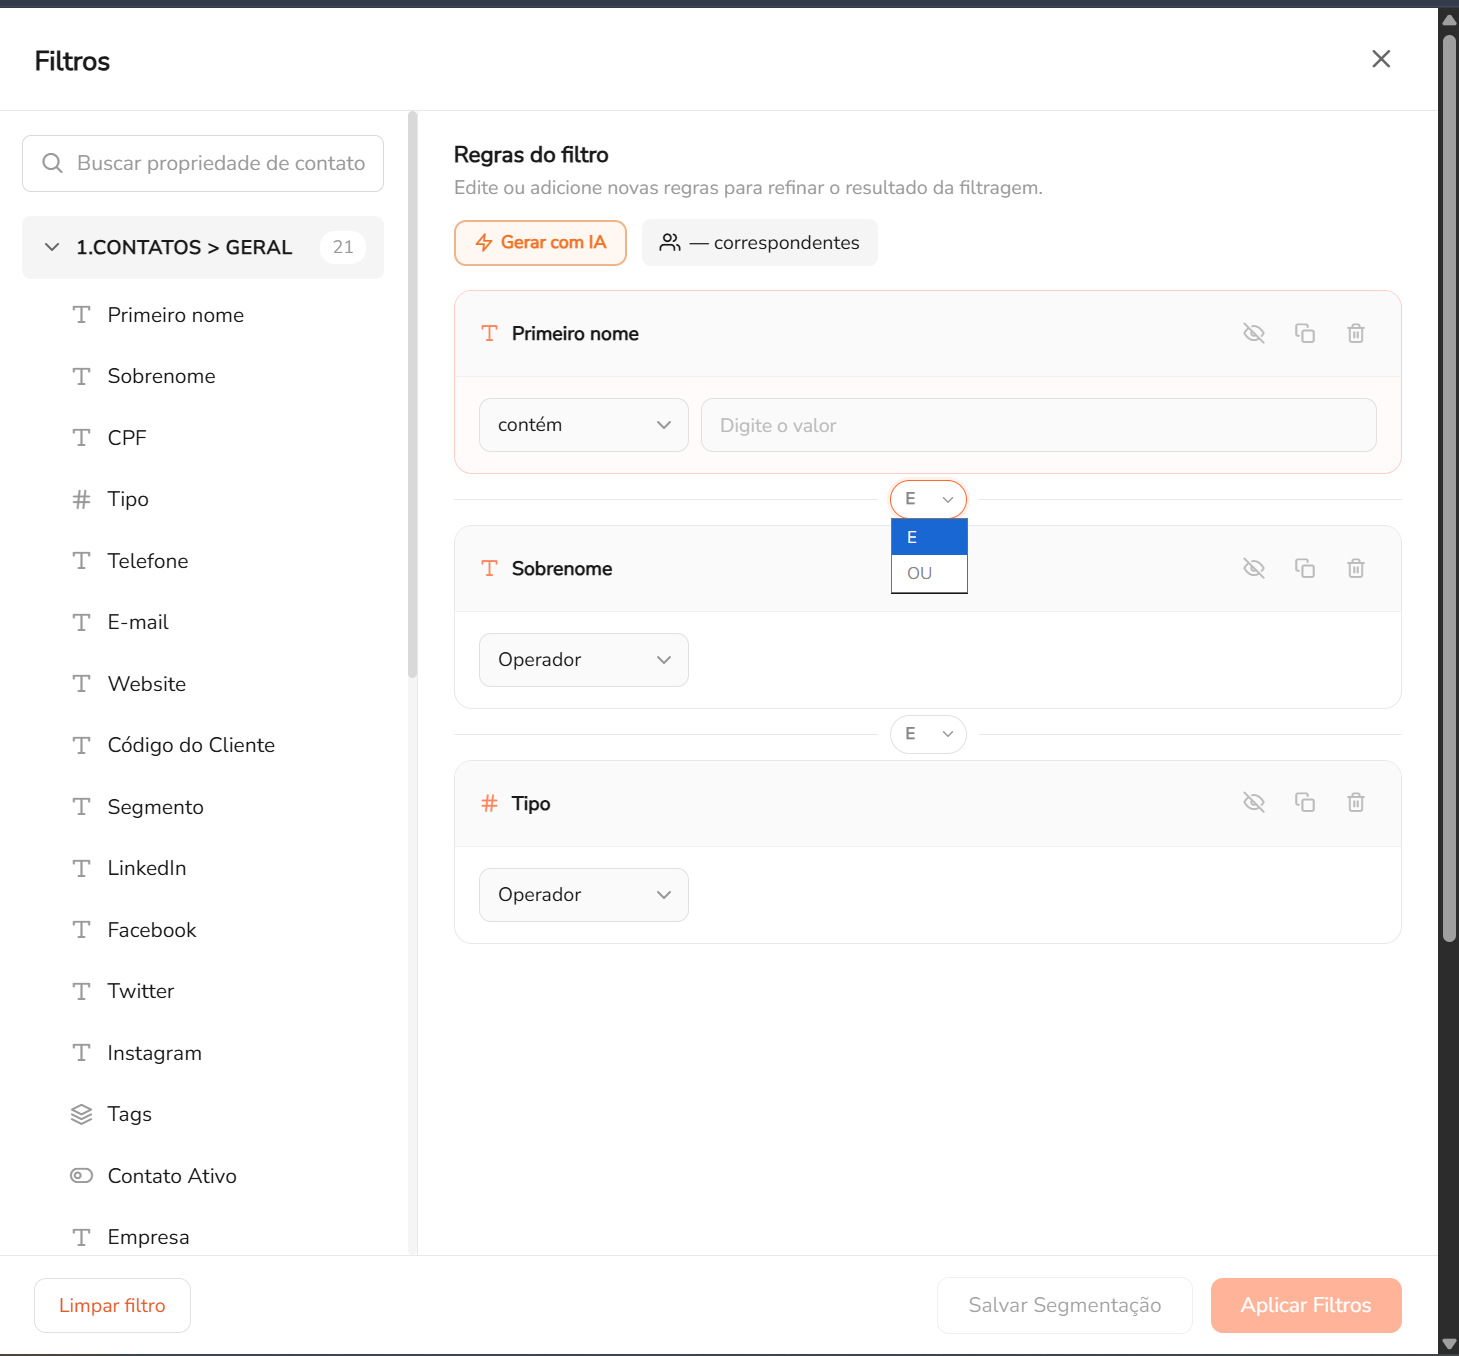The height and width of the screenshot is (1356, 1459).
Task: Click the Contato Ativo toggle icon
Action: point(81,1176)
